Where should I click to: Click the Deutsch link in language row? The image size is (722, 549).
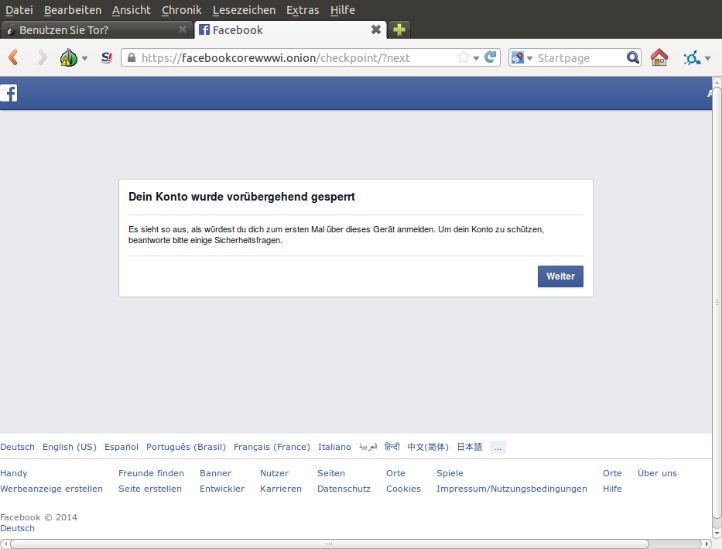click(x=17, y=447)
